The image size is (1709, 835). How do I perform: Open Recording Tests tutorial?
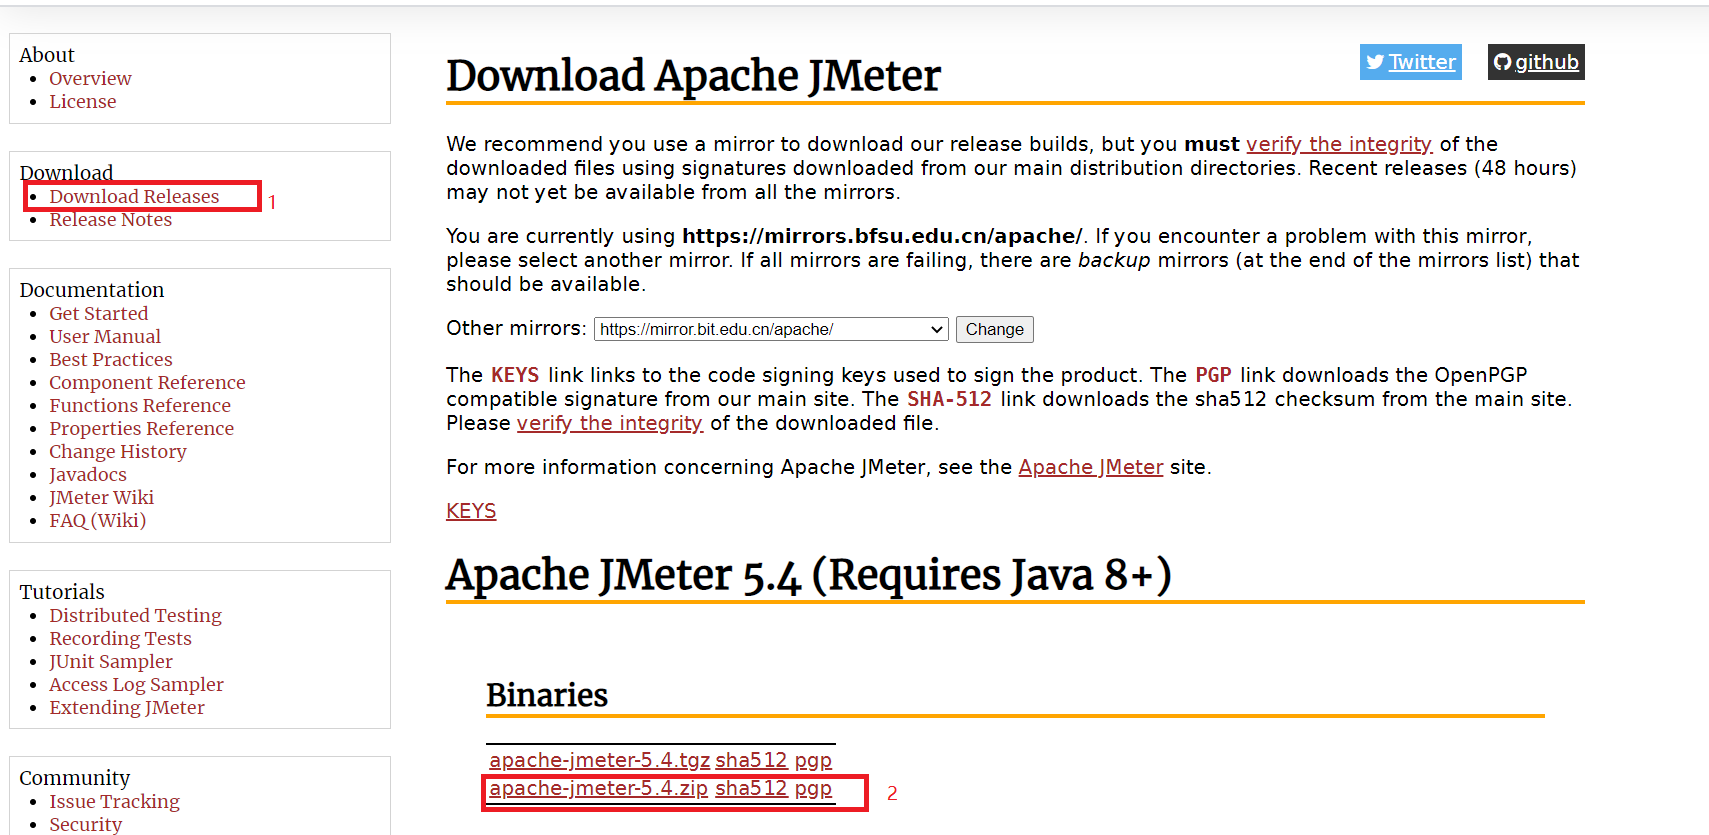point(121,638)
